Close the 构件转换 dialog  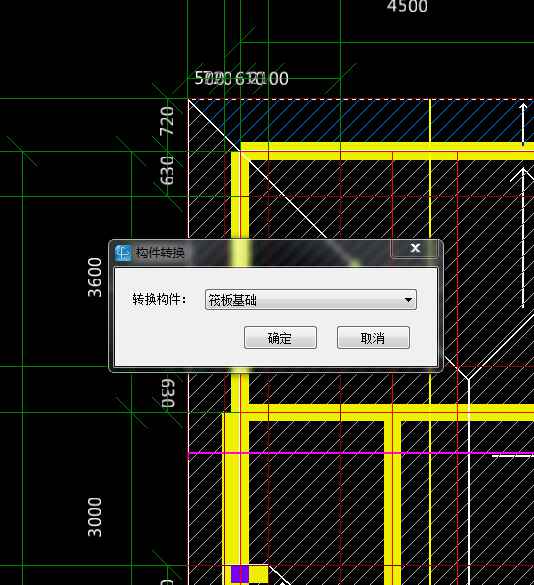(415, 248)
